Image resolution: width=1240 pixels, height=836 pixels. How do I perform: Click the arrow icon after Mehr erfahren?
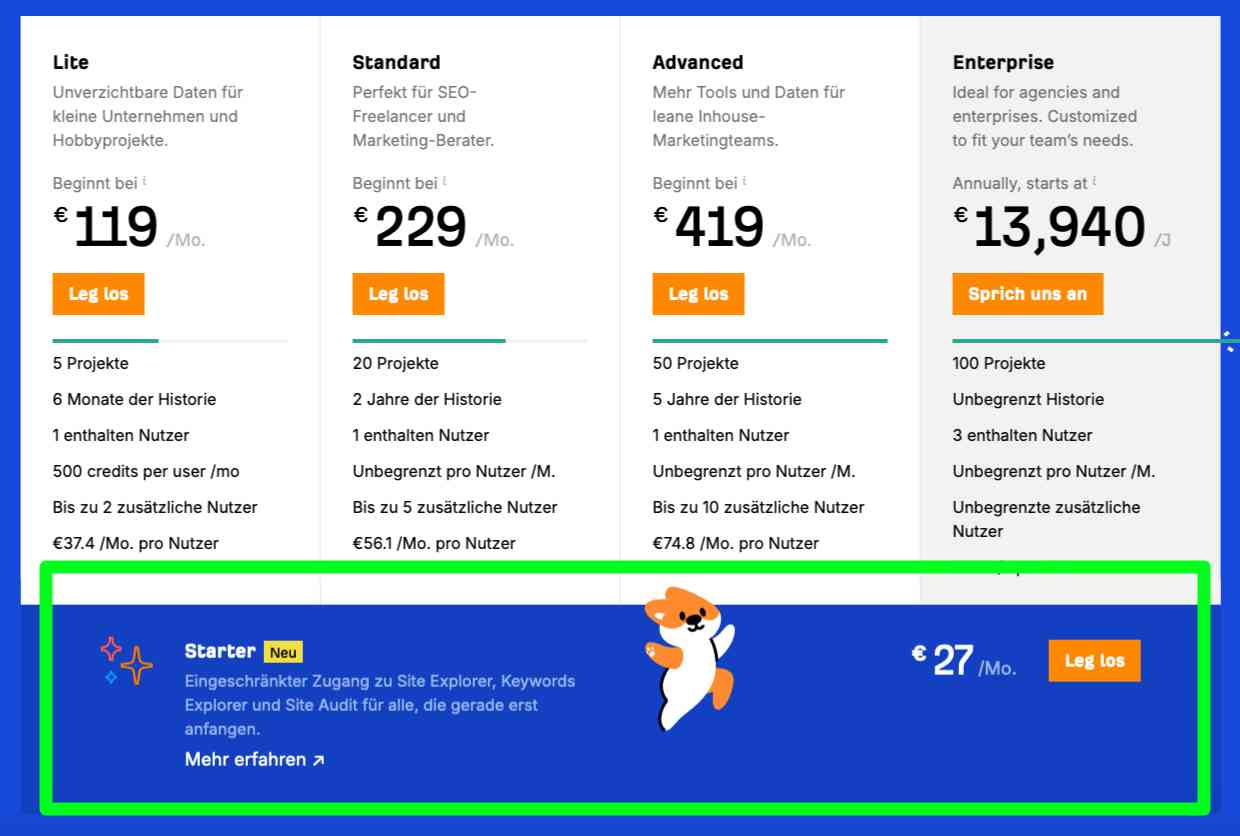pyautogui.click(x=318, y=760)
